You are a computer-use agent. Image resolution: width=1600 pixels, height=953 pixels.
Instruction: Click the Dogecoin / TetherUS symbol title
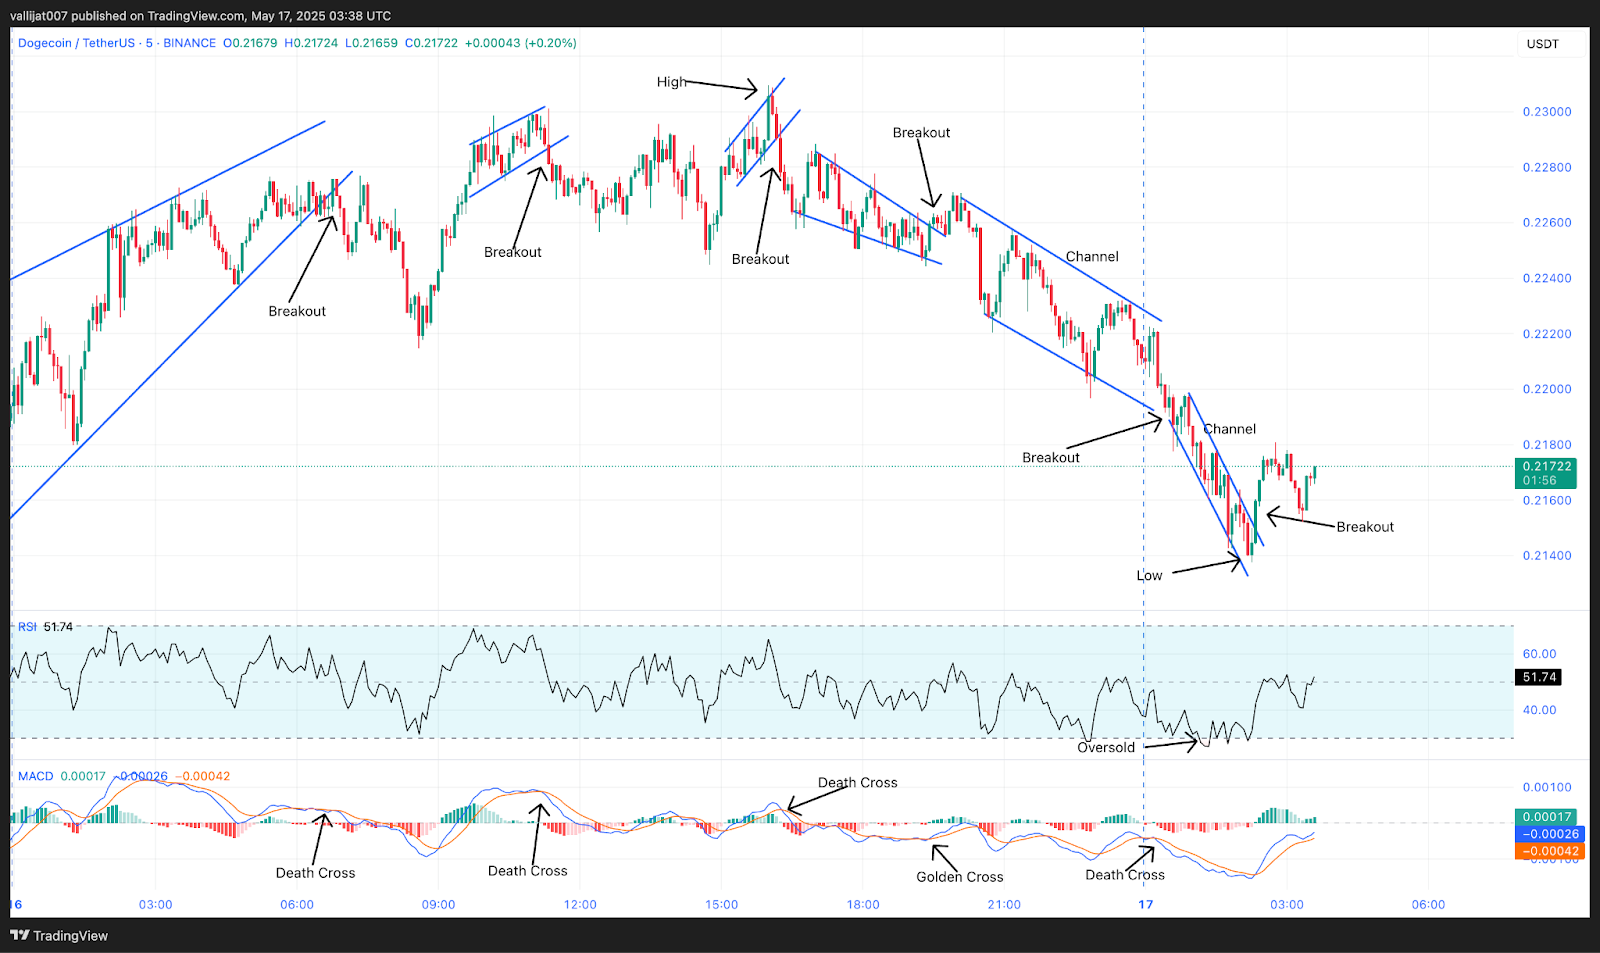tap(76, 43)
